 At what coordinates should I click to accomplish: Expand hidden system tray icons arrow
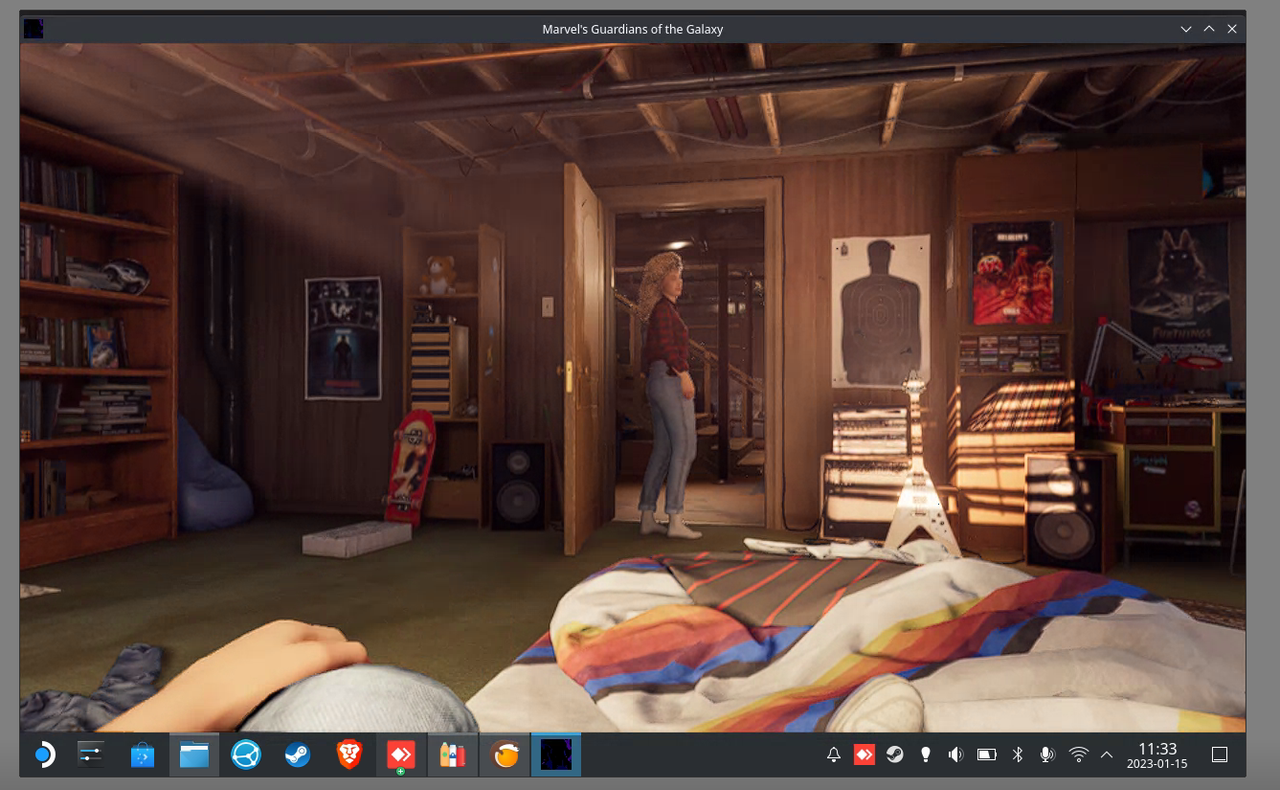point(1106,755)
